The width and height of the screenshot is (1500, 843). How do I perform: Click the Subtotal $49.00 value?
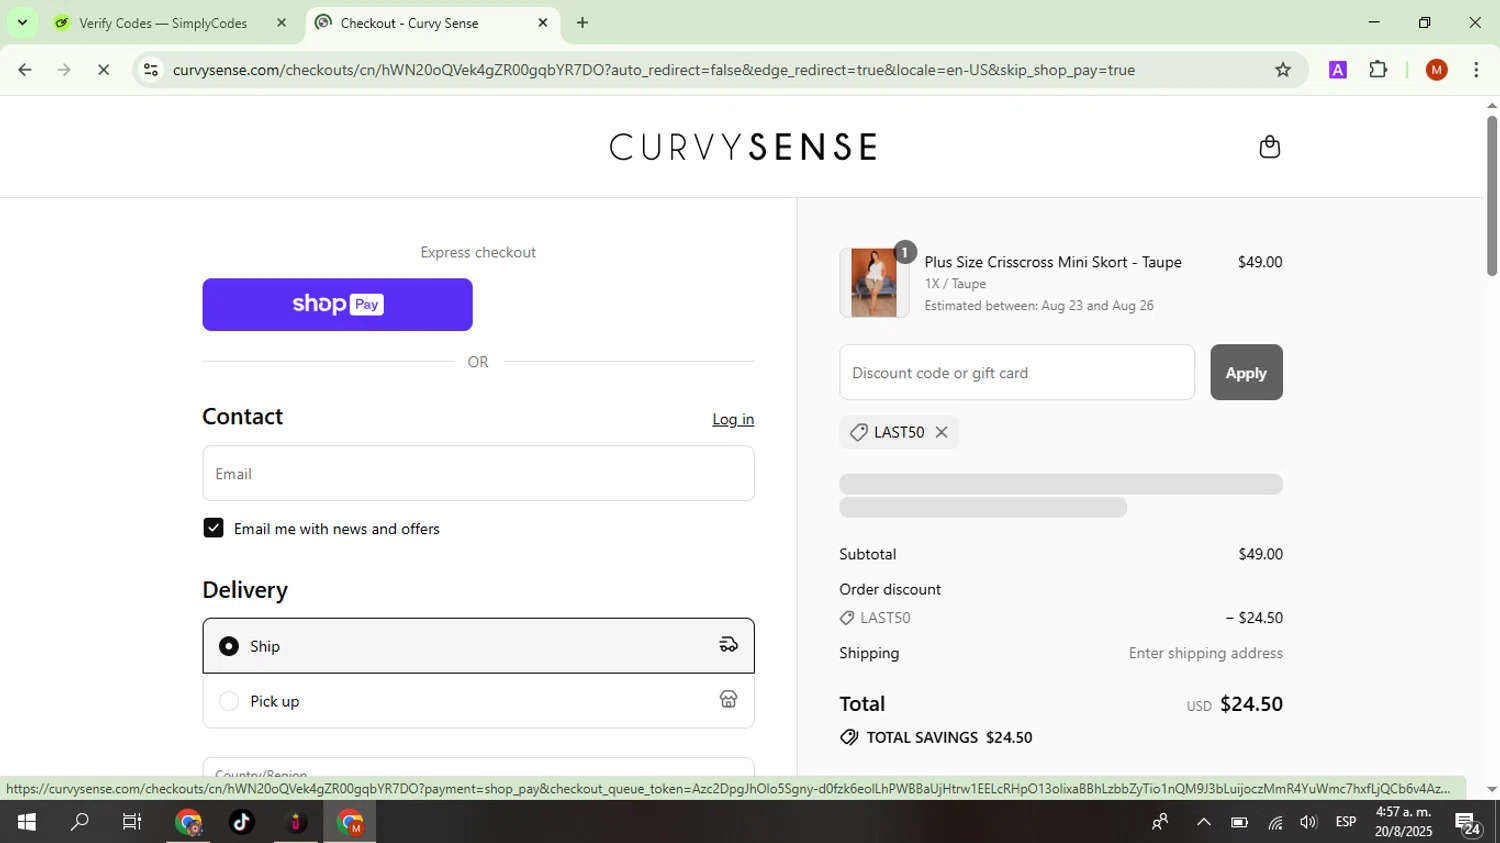pyautogui.click(x=1260, y=554)
